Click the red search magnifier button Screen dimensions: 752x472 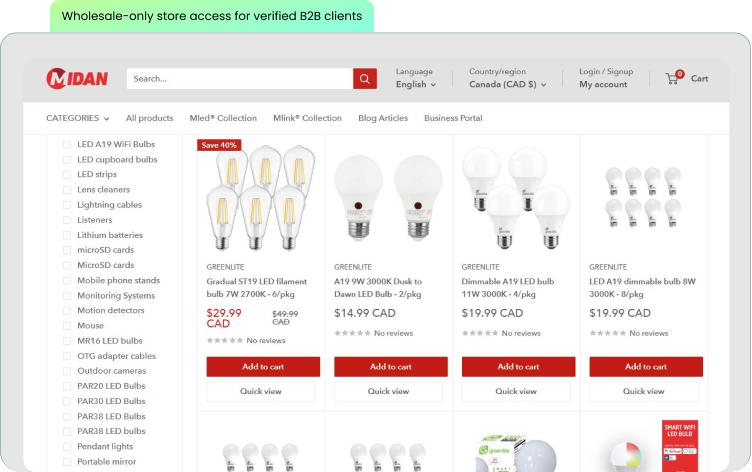click(364, 79)
